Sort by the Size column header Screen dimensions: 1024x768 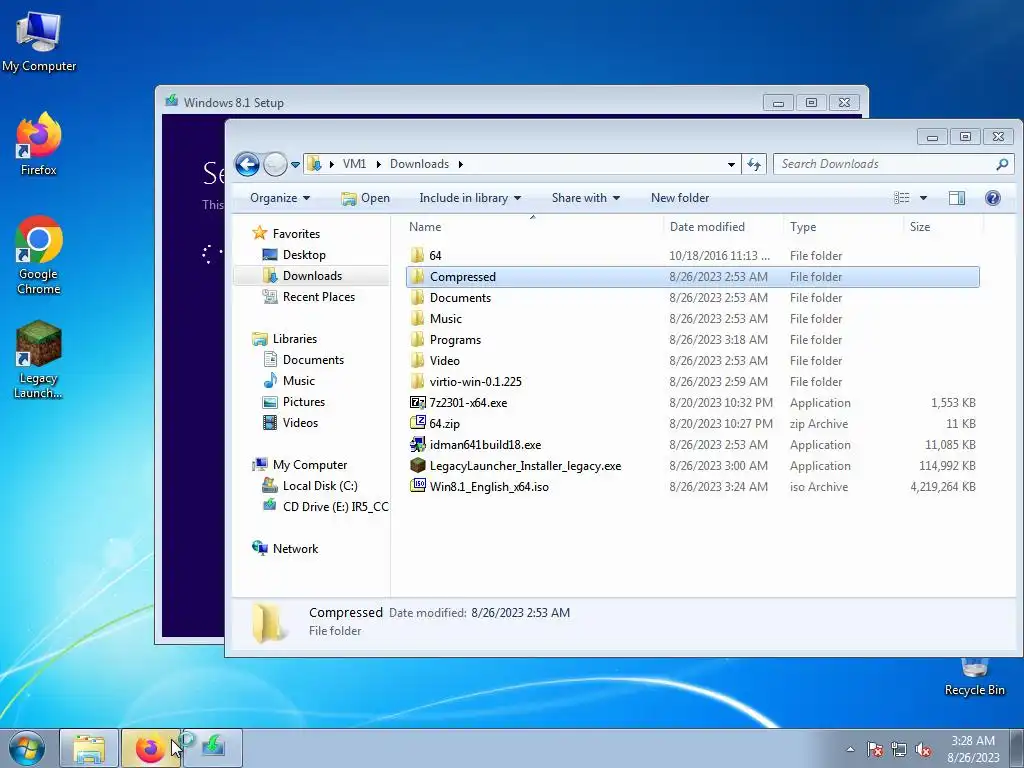pyautogui.click(x=920, y=227)
